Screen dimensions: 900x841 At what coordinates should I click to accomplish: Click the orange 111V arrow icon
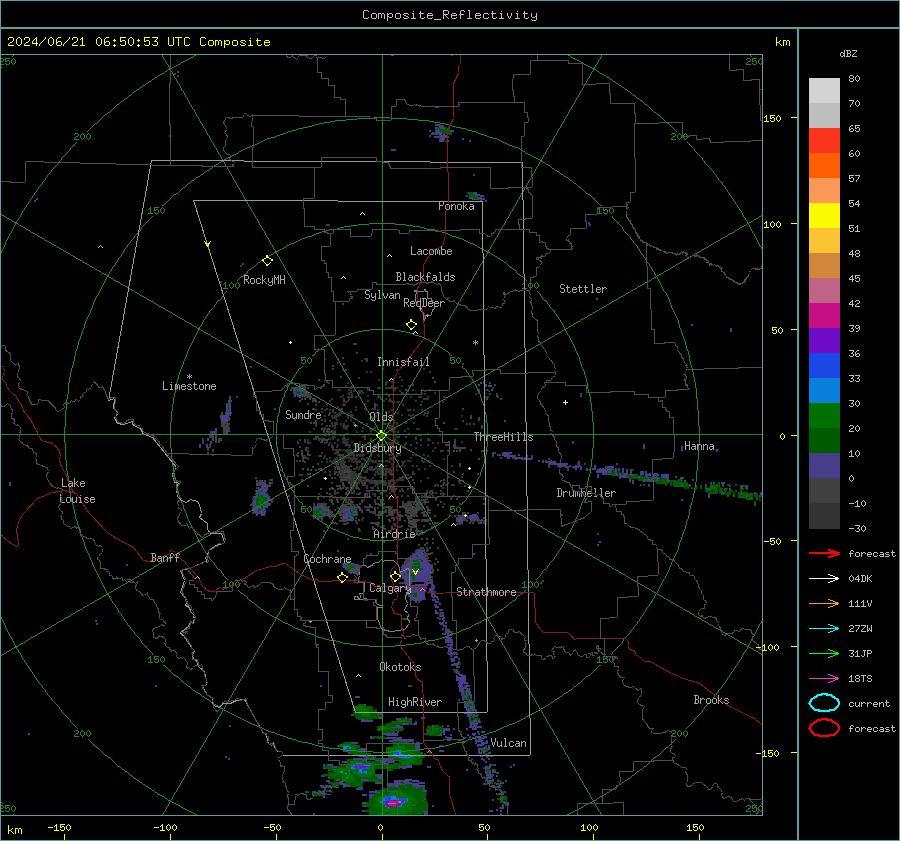point(824,603)
